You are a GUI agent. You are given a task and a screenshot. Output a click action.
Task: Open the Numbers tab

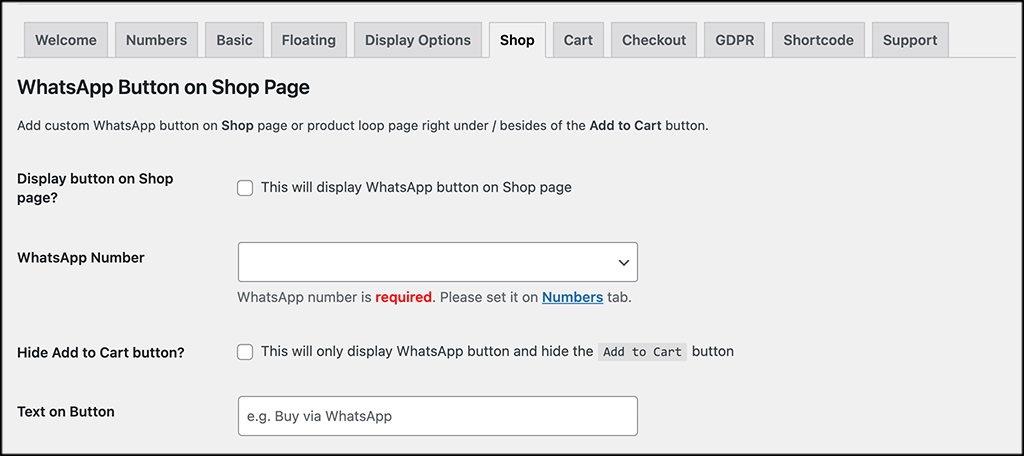pos(156,40)
